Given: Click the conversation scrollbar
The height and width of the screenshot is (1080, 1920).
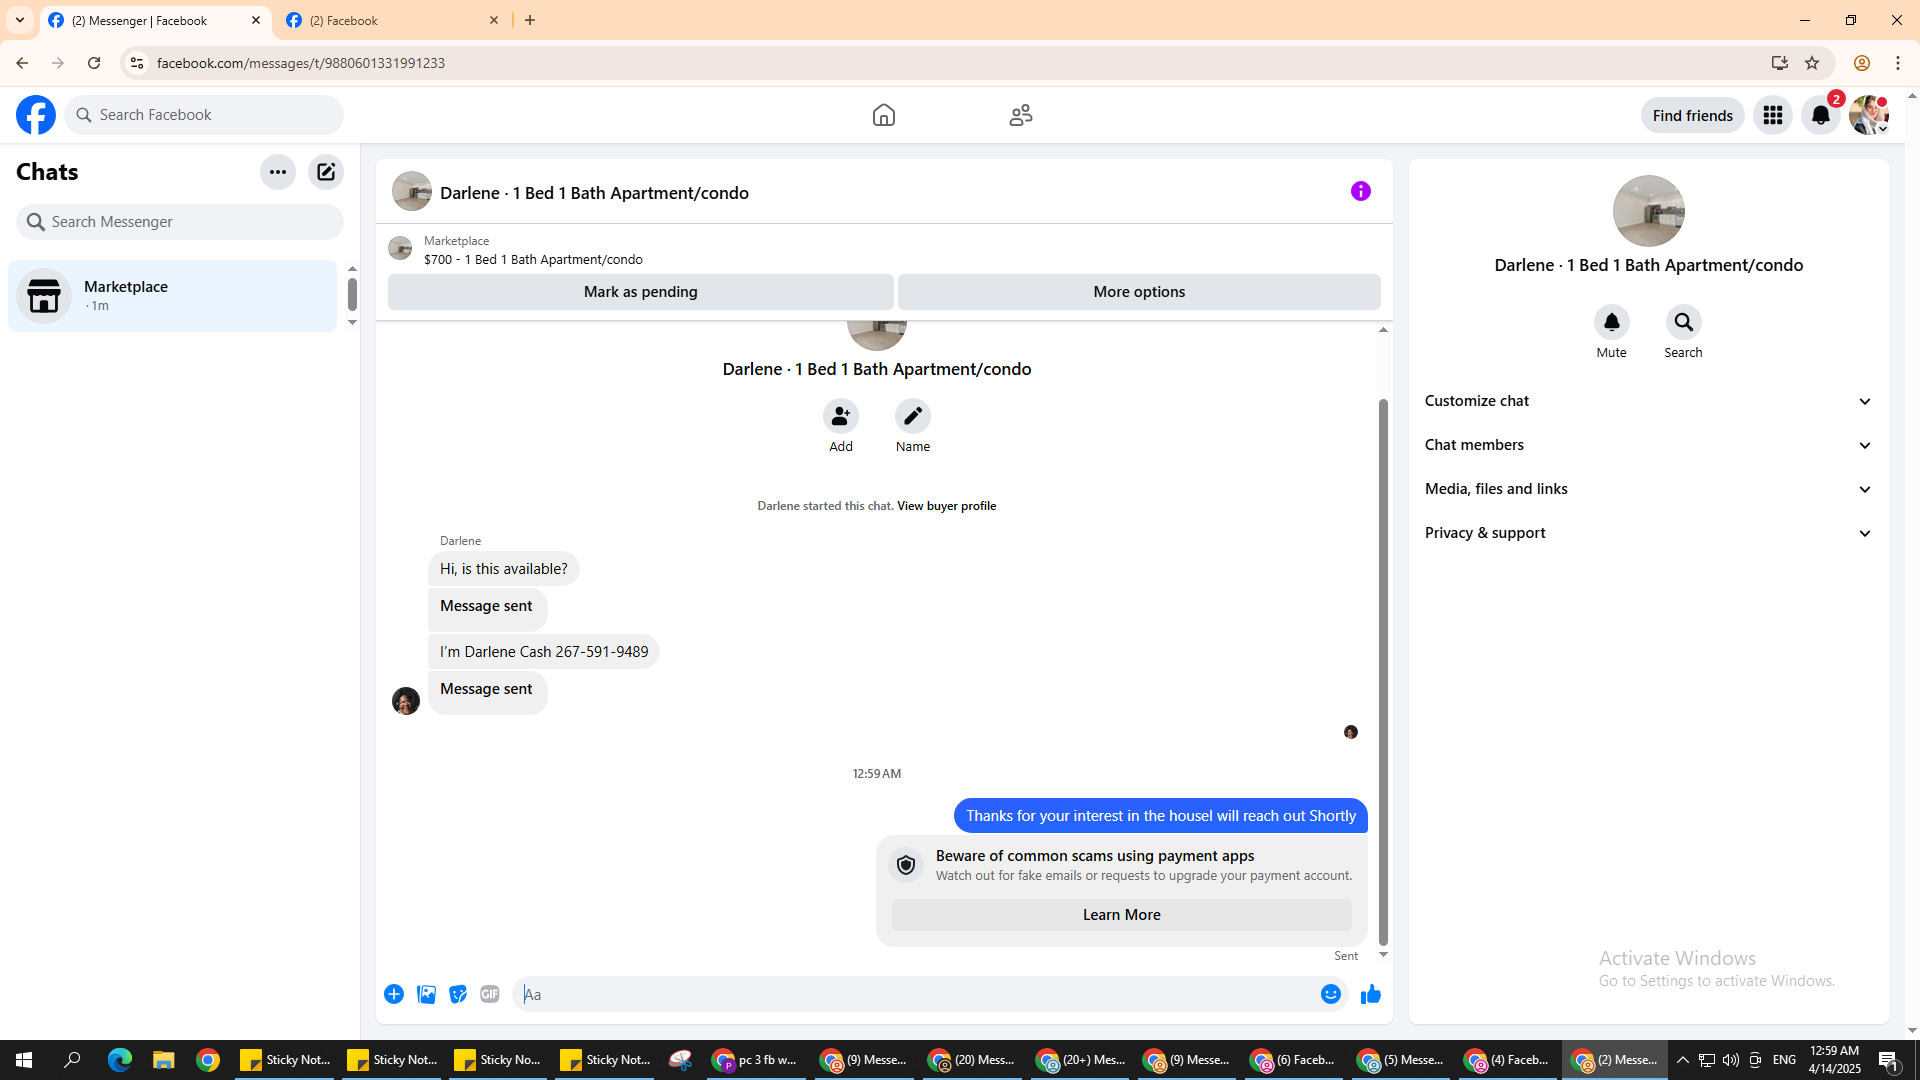Looking at the screenshot, I should 1383,670.
